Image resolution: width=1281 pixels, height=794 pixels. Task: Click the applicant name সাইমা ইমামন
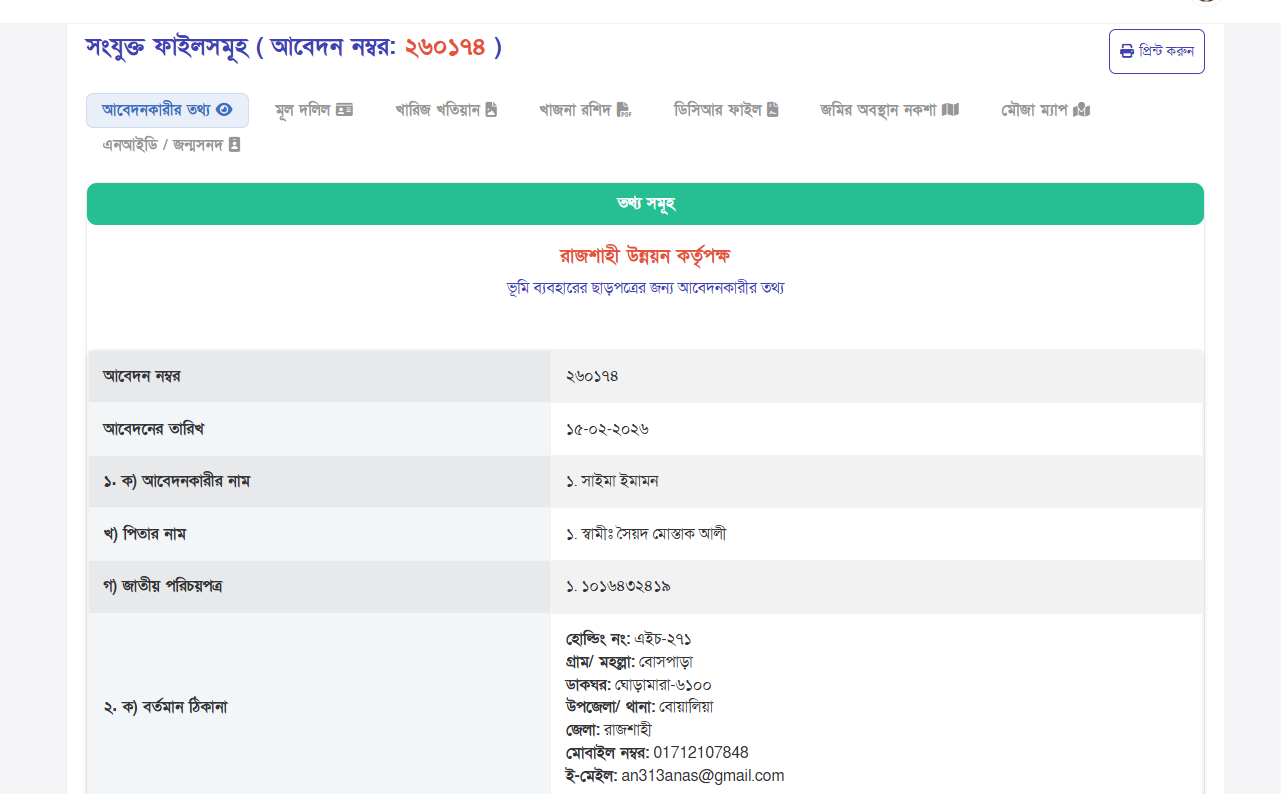click(619, 481)
